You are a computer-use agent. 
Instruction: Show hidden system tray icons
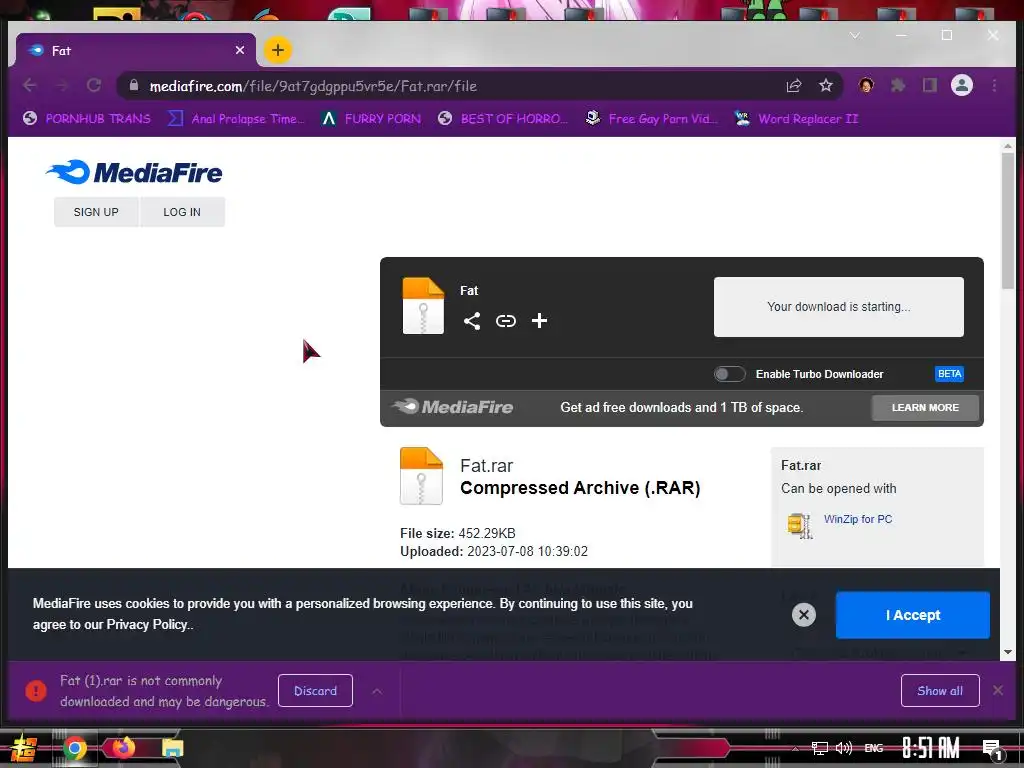(795, 748)
